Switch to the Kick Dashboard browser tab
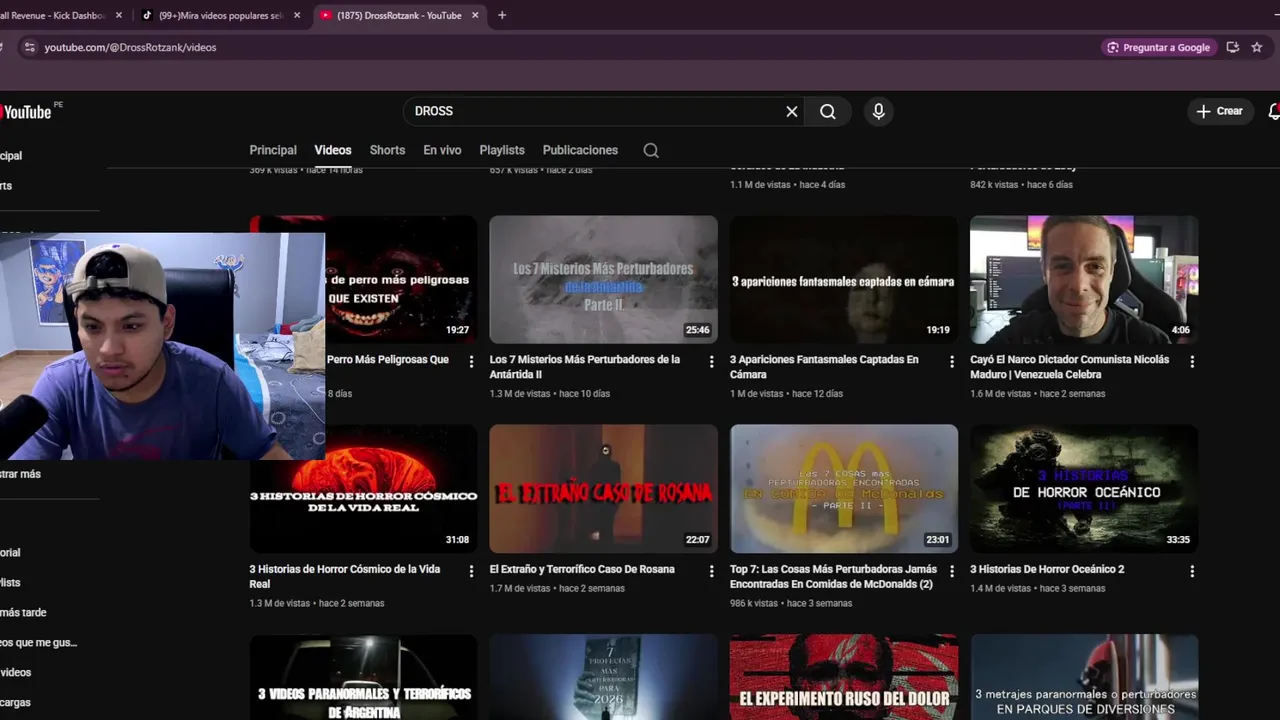Viewport: 1280px width, 720px height. pyautogui.click(x=52, y=15)
